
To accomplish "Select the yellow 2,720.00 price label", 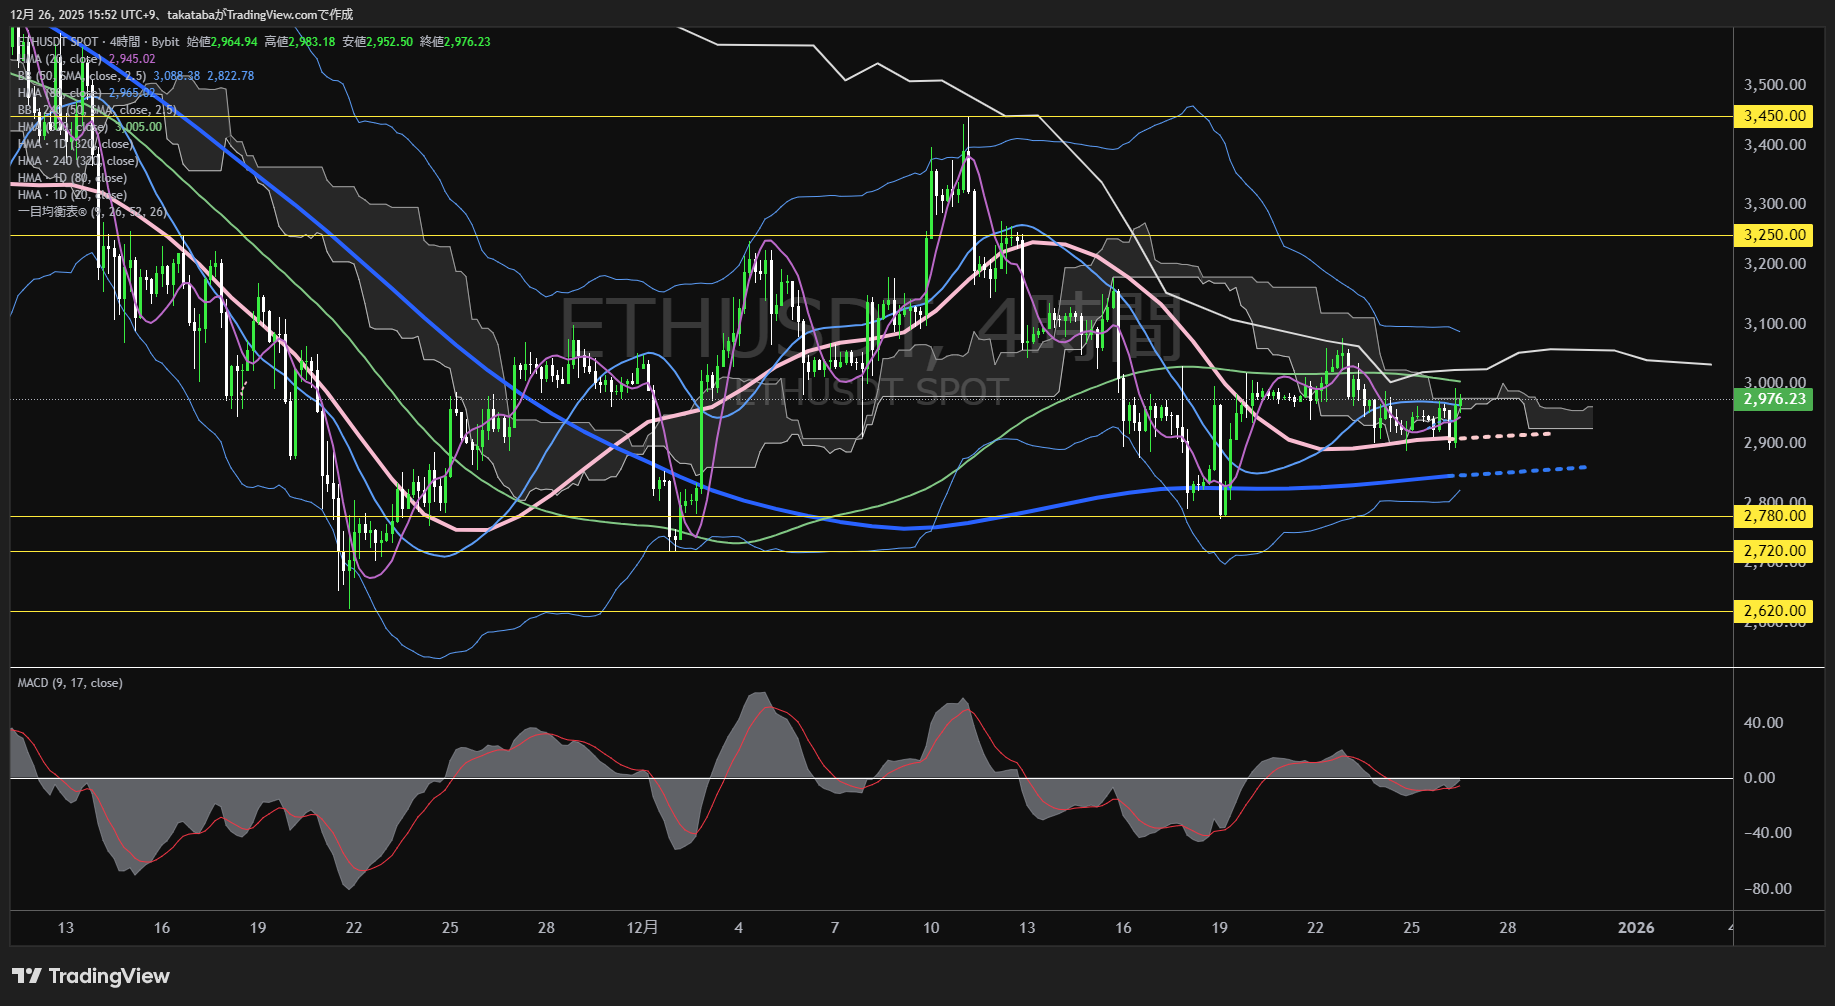I will 1774,551.
